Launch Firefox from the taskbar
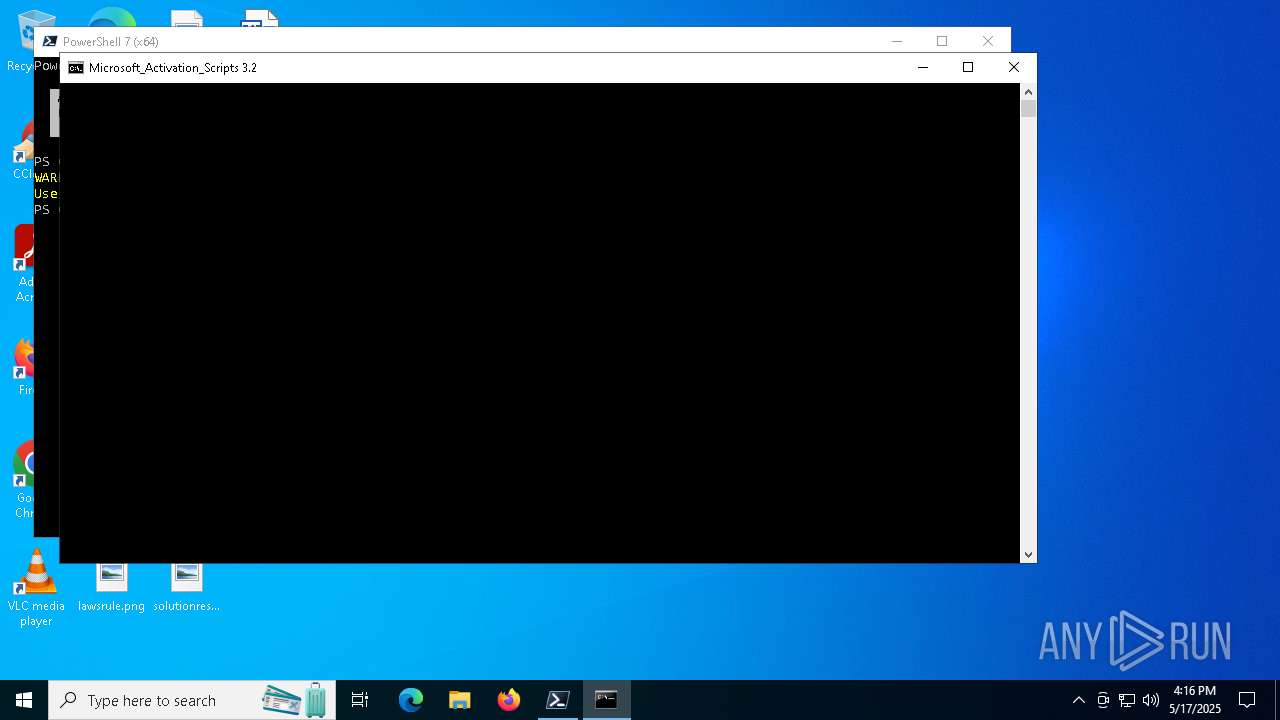The height and width of the screenshot is (720, 1280). tap(509, 700)
